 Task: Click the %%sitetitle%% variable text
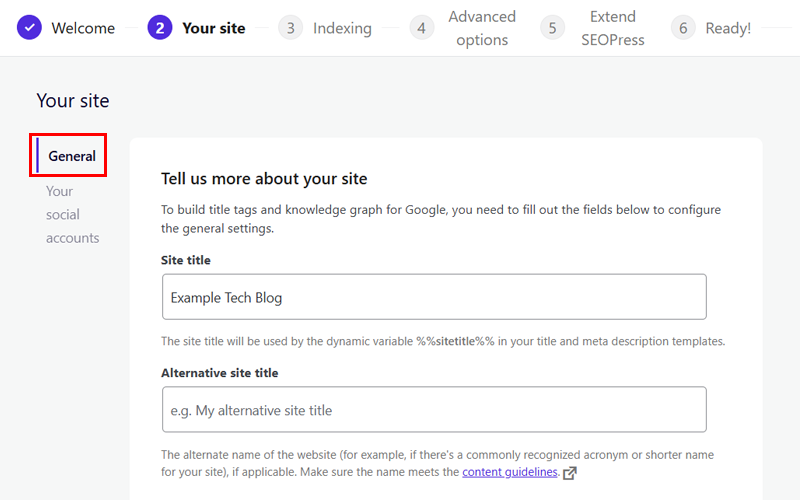(x=455, y=341)
